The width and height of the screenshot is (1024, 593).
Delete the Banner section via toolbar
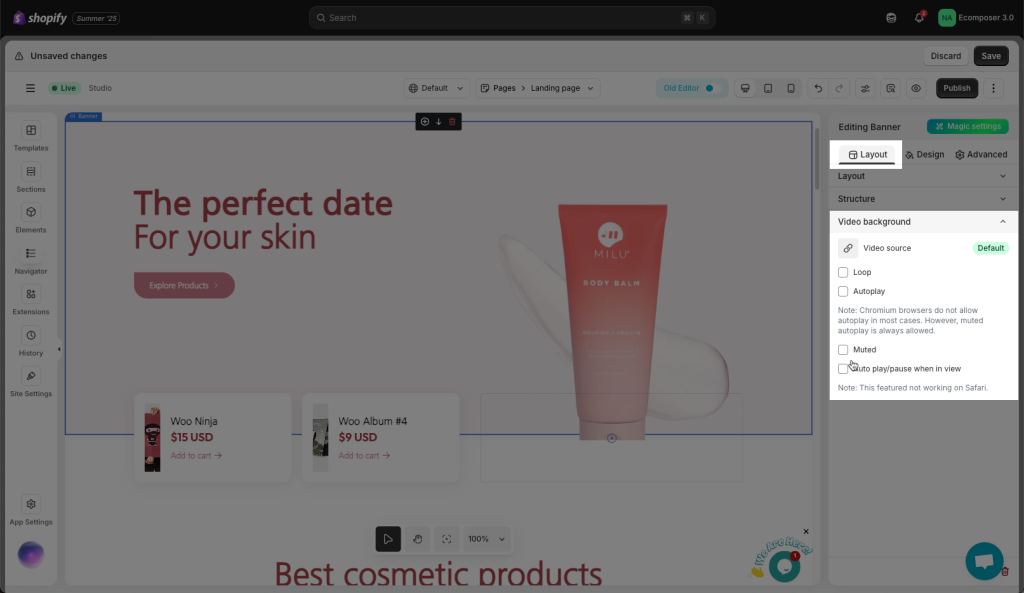tap(452, 121)
